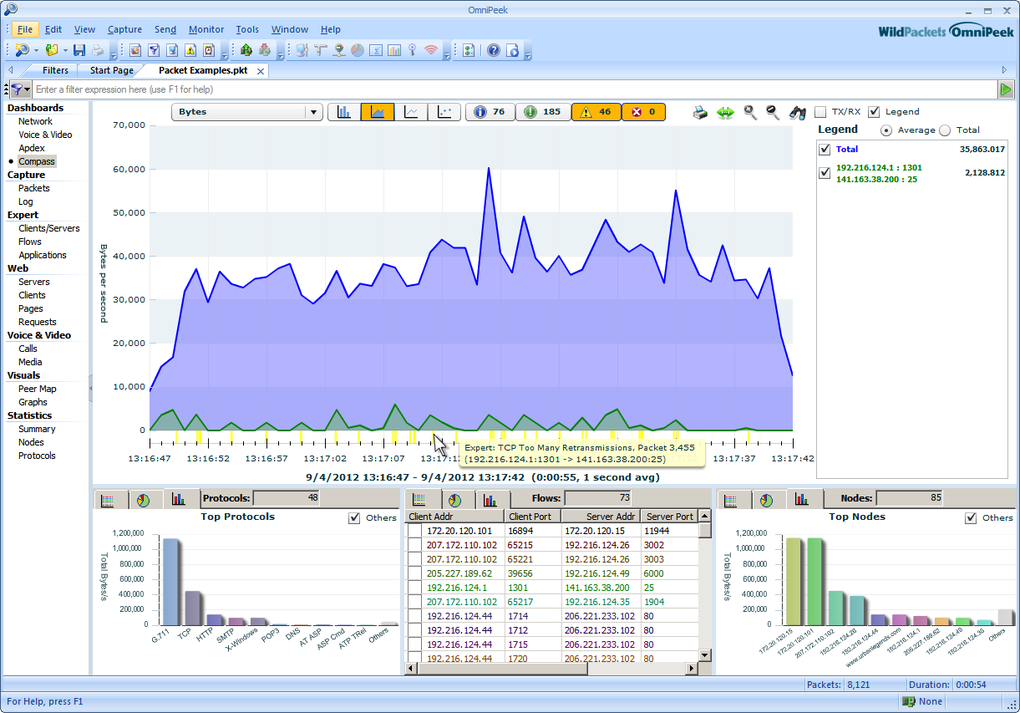Enable the TX/RX checkbox
The width and height of the screenshot is (1020, 713).
point(821,112)
